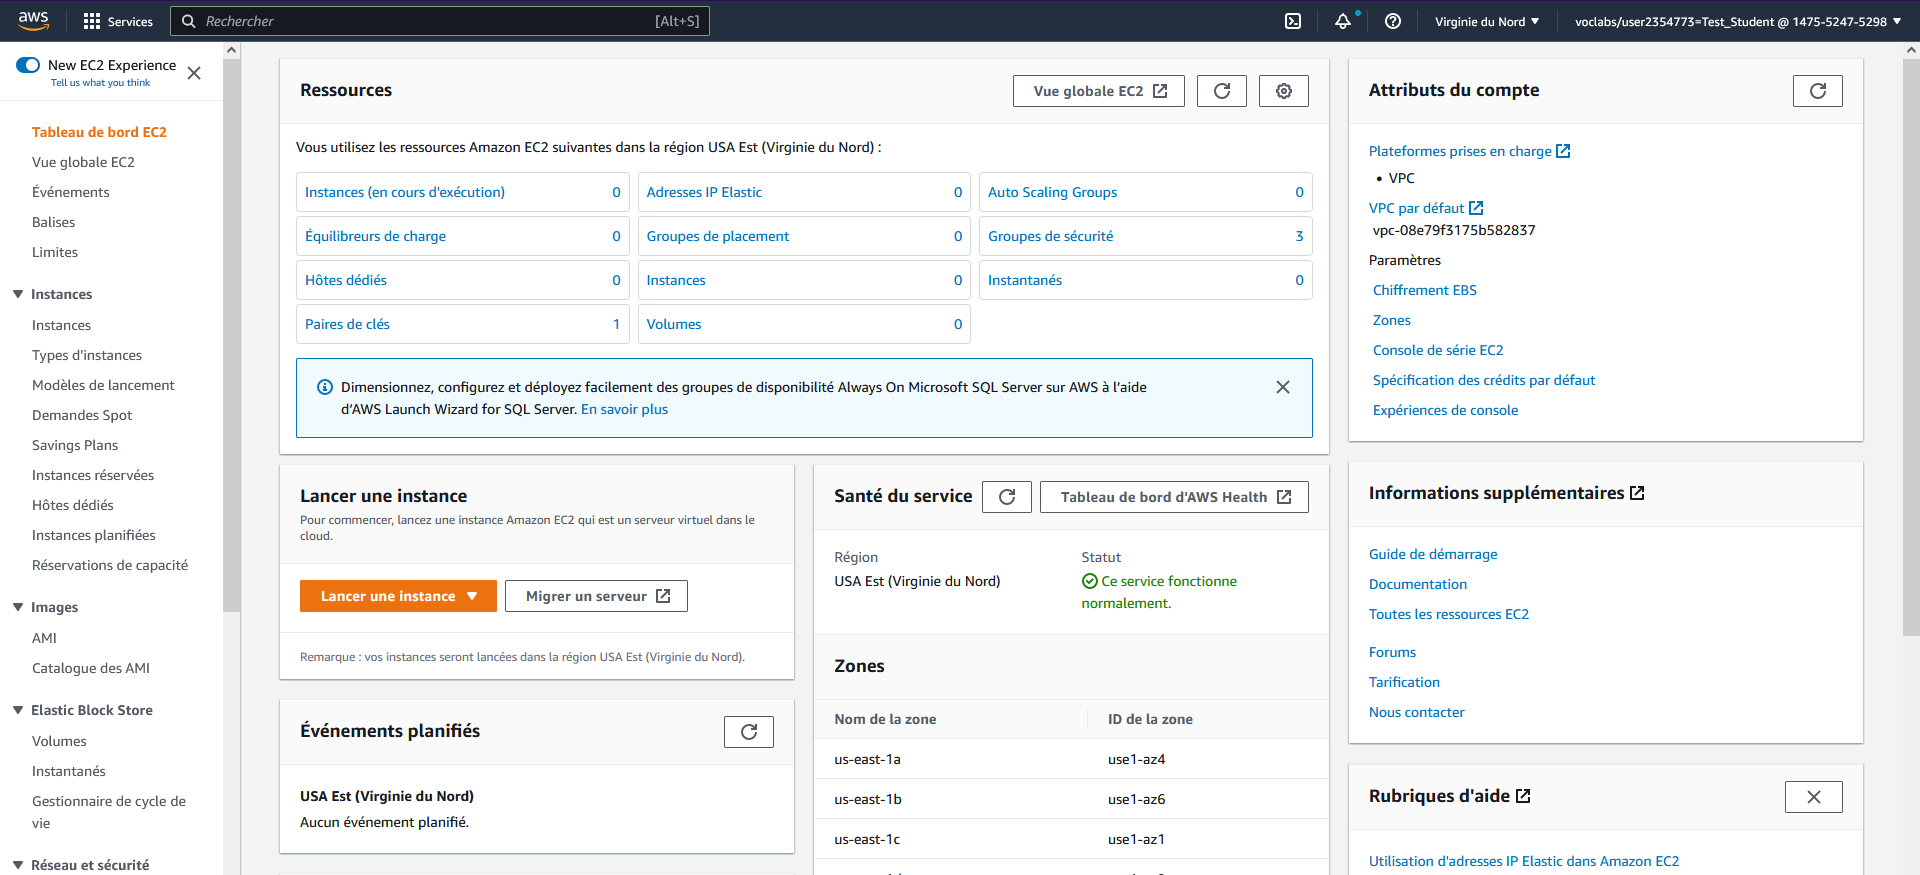Viewport: 1920px width, 875px height.
Task: Click external link icon beside VPC par défaut
Action: [x=1476, y=208]
